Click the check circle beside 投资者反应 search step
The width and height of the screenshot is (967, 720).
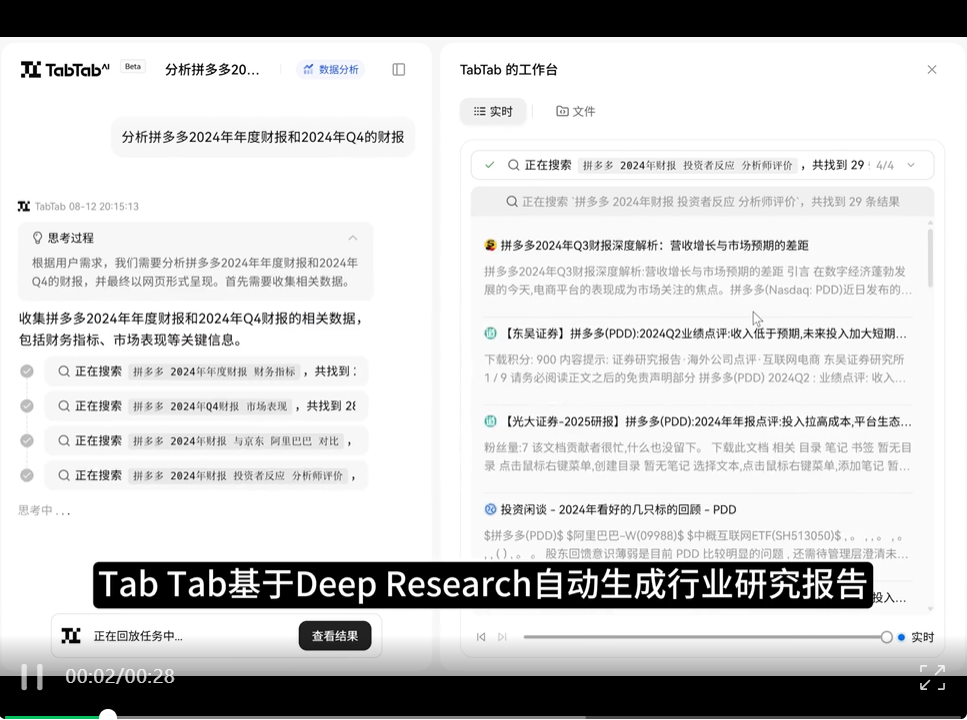coord(27,475)
